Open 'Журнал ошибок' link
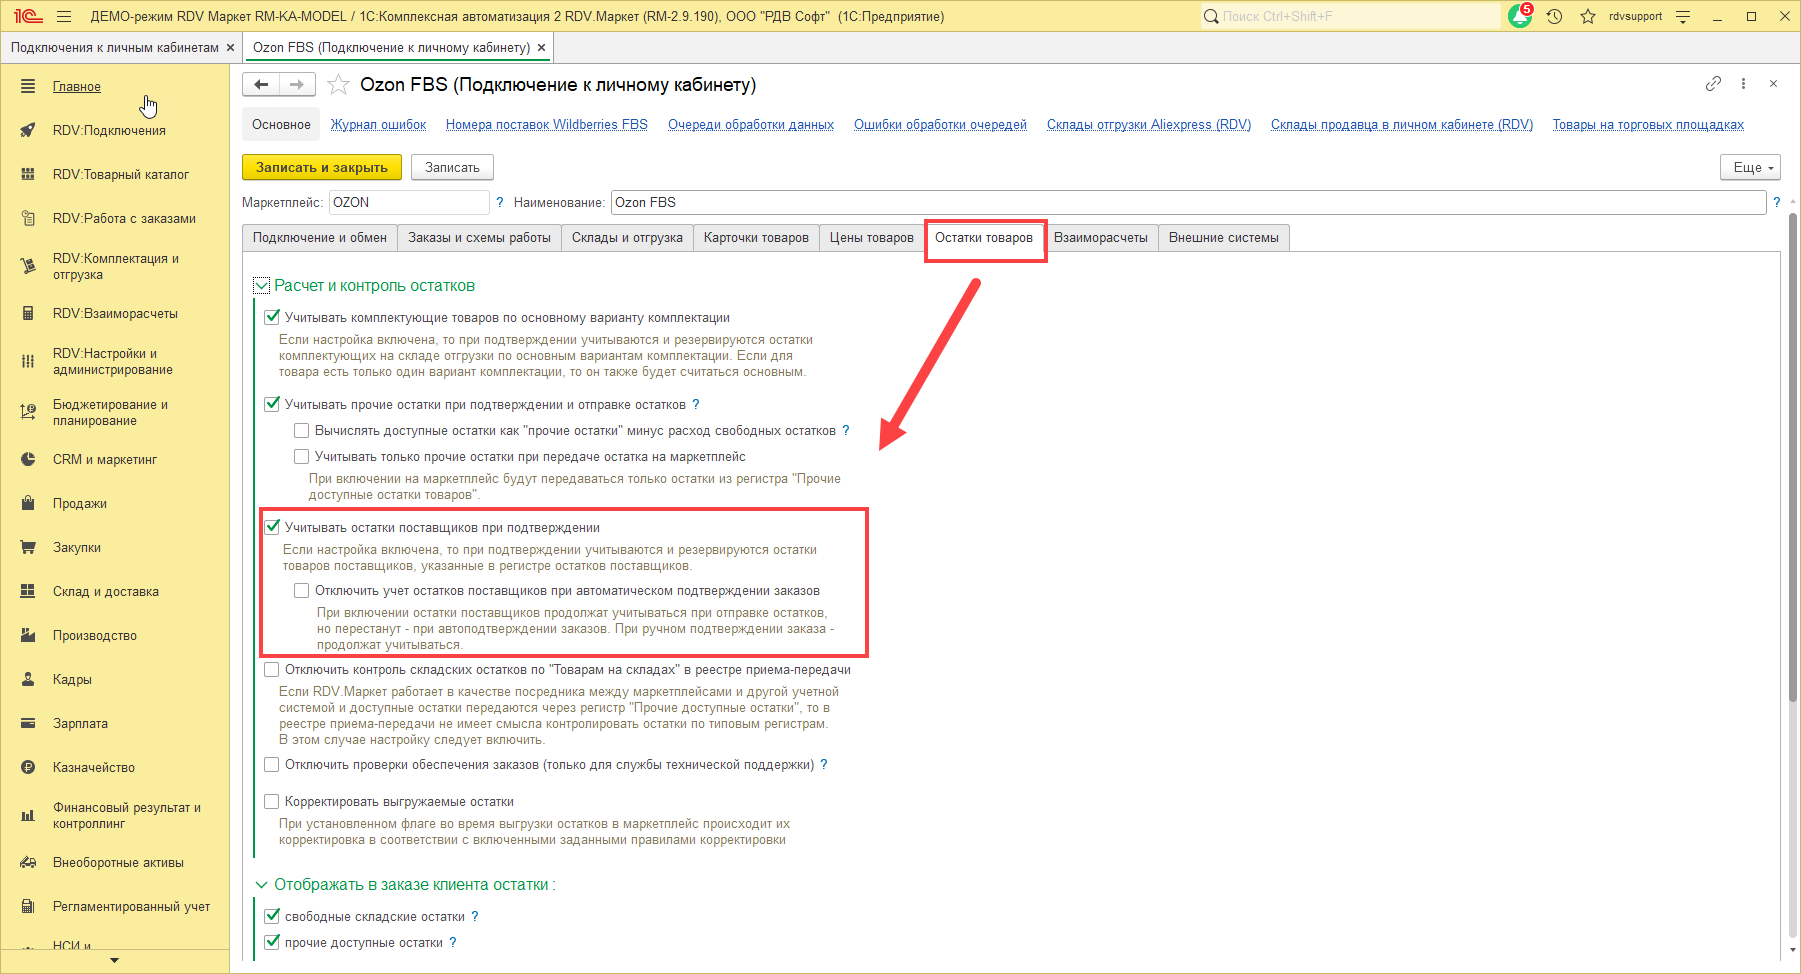 pos(378,125)
